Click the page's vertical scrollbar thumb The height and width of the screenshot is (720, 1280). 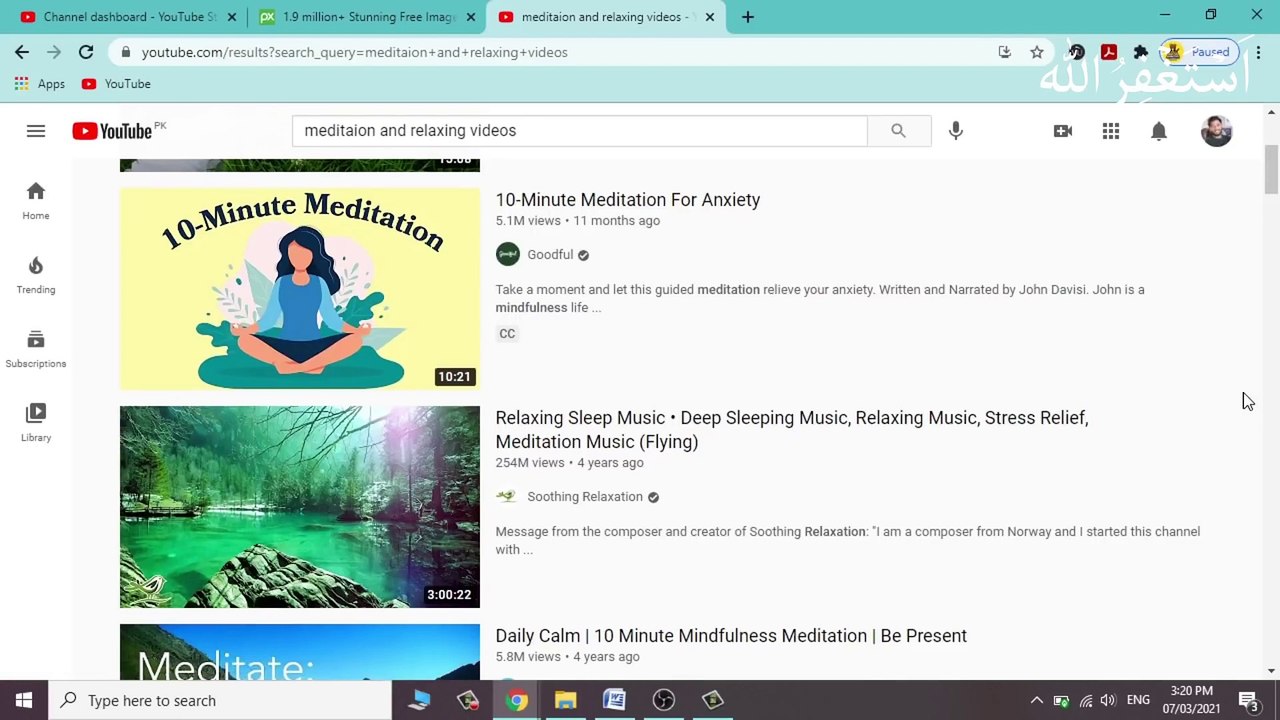[x=1270, y=170]
